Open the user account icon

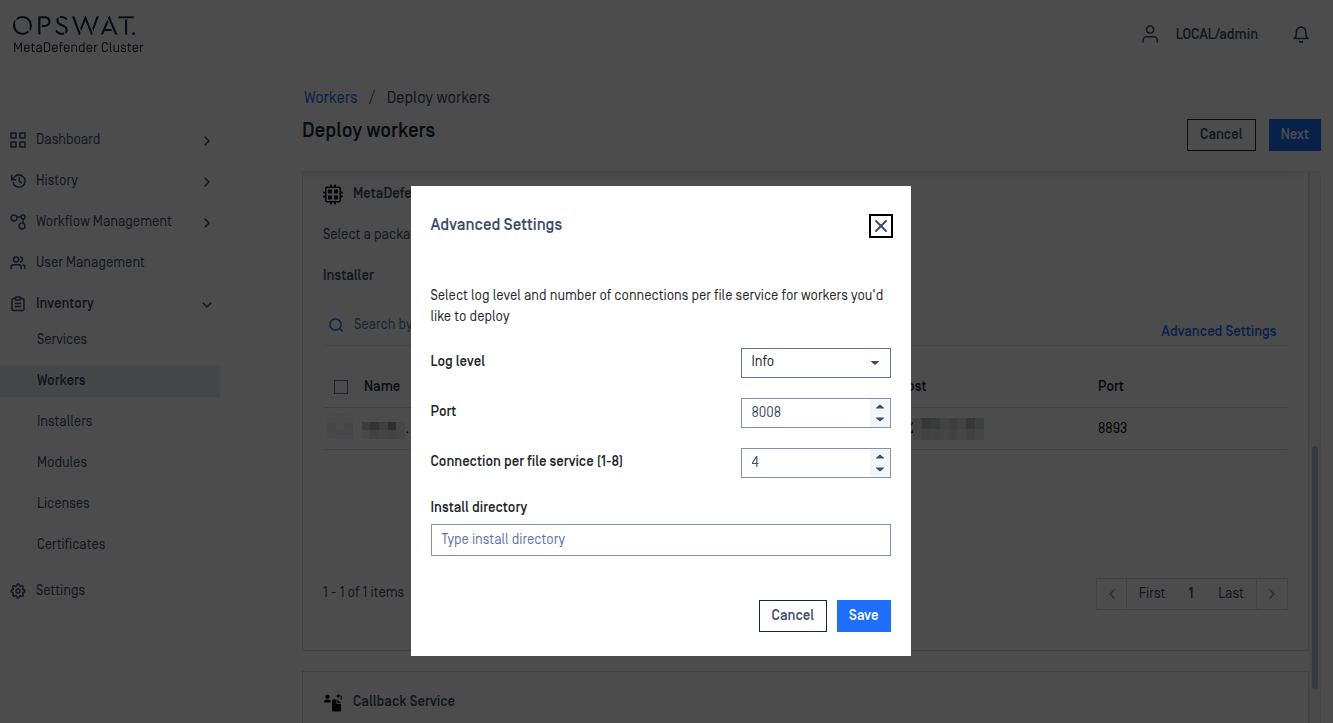1150,34
